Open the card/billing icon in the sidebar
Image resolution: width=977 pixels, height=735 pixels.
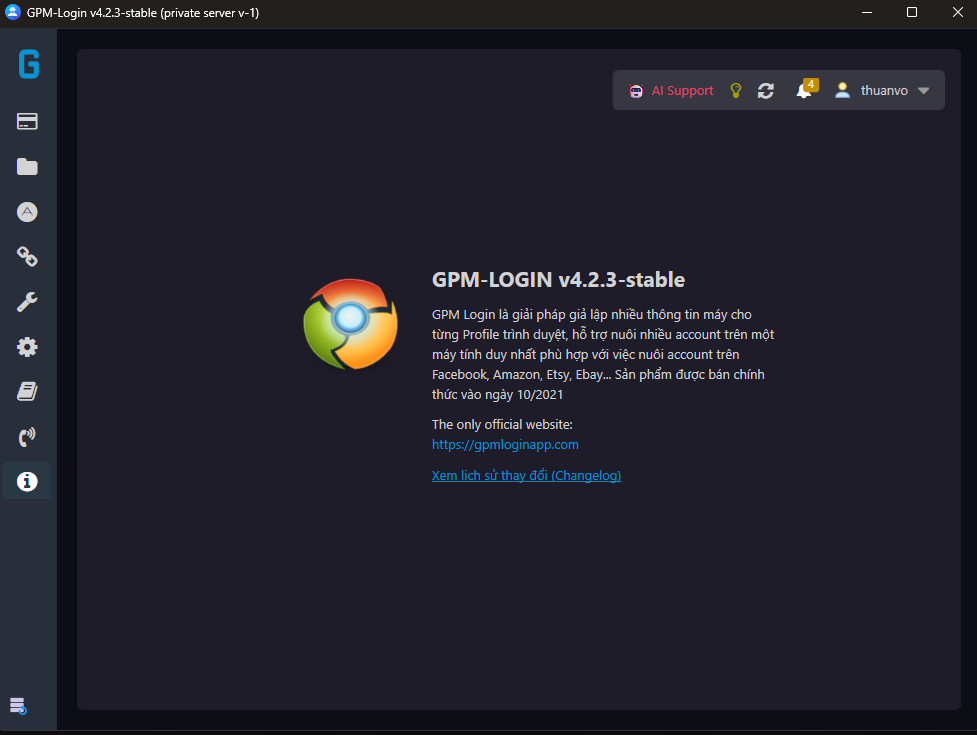[x=27, y=121]
